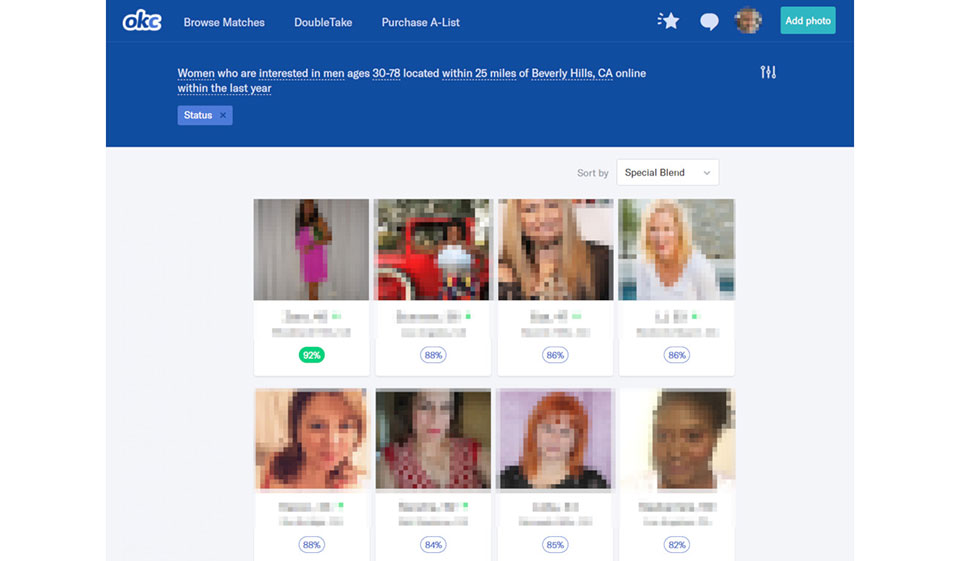Click Purchase A-List in the navigation bar
960x561 pixels.
click(420, 22)
